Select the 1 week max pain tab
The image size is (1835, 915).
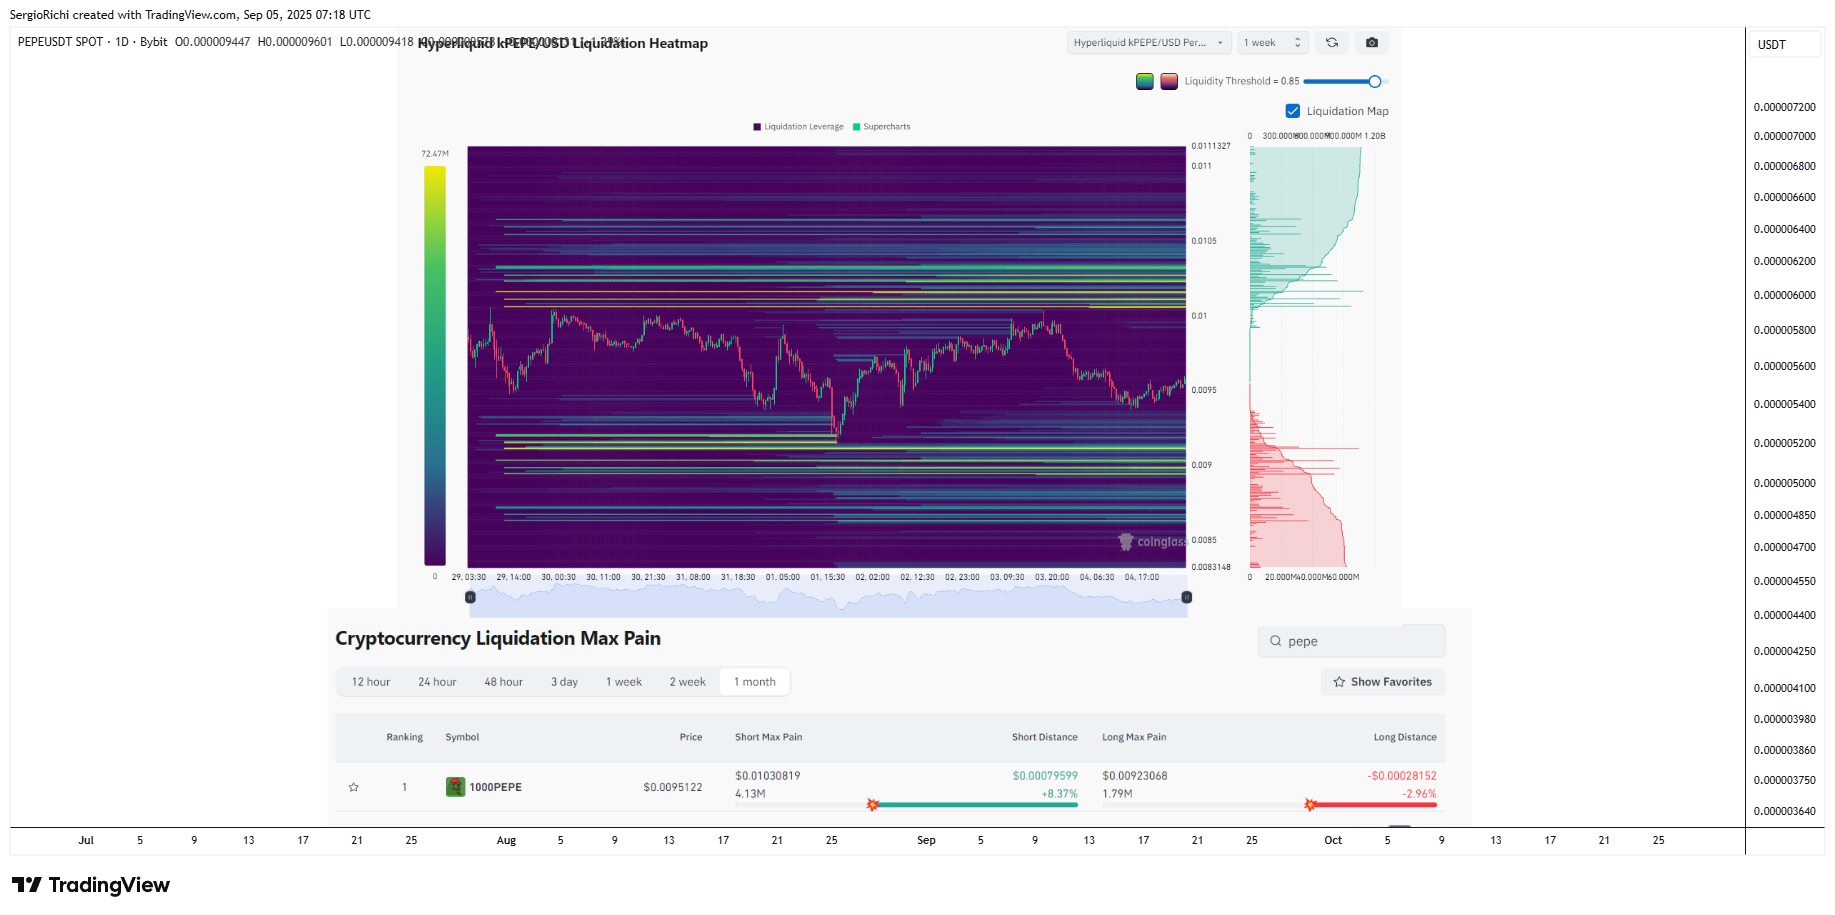tap(624, 682)
